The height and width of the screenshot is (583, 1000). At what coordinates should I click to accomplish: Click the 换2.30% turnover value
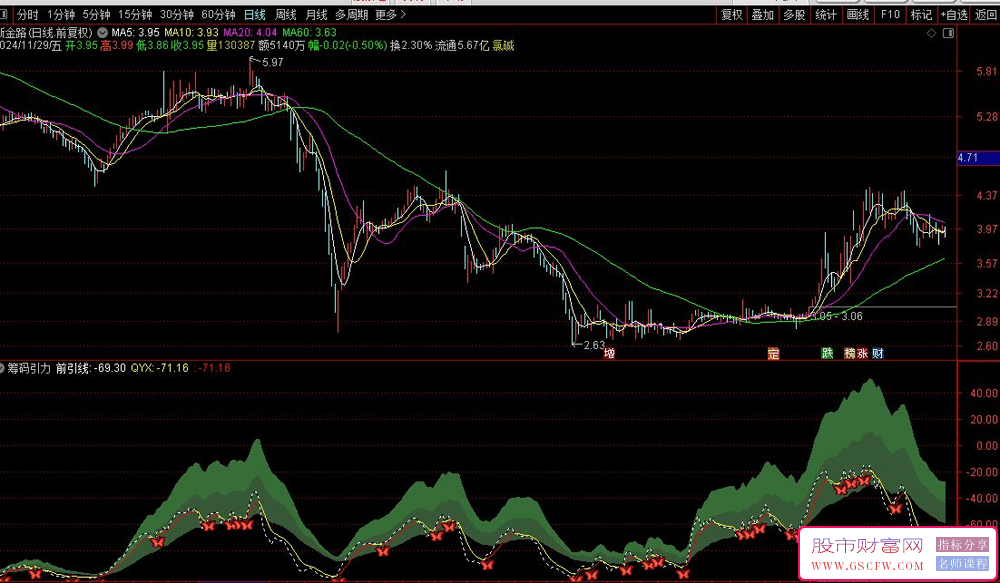click(411, 46)
